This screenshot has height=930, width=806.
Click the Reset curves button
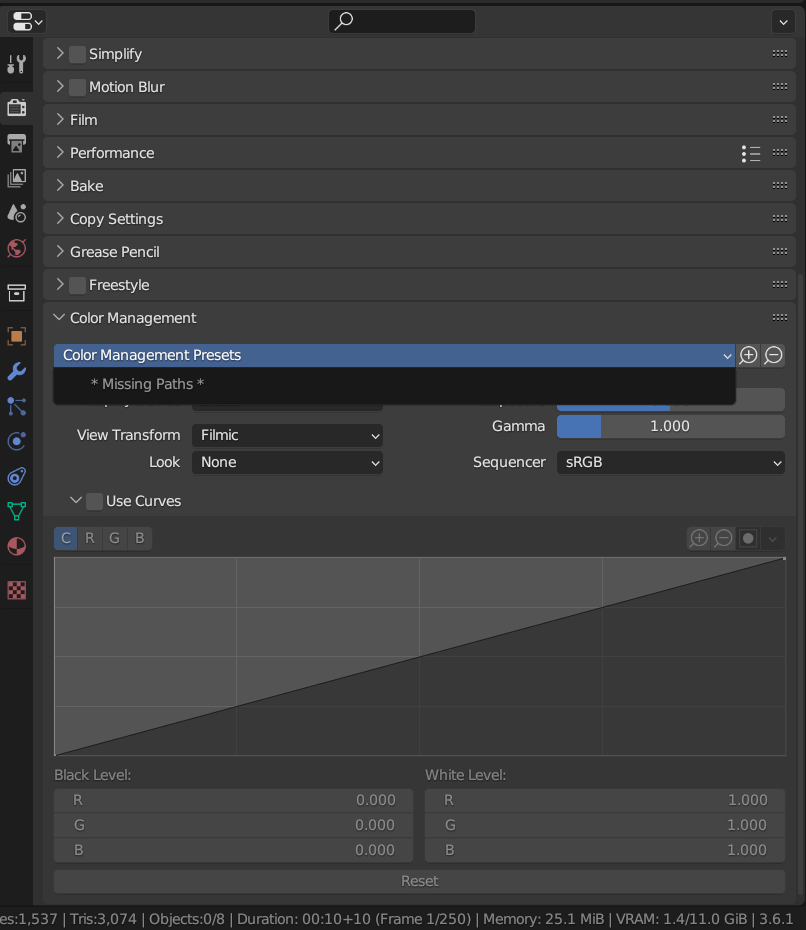419,881
